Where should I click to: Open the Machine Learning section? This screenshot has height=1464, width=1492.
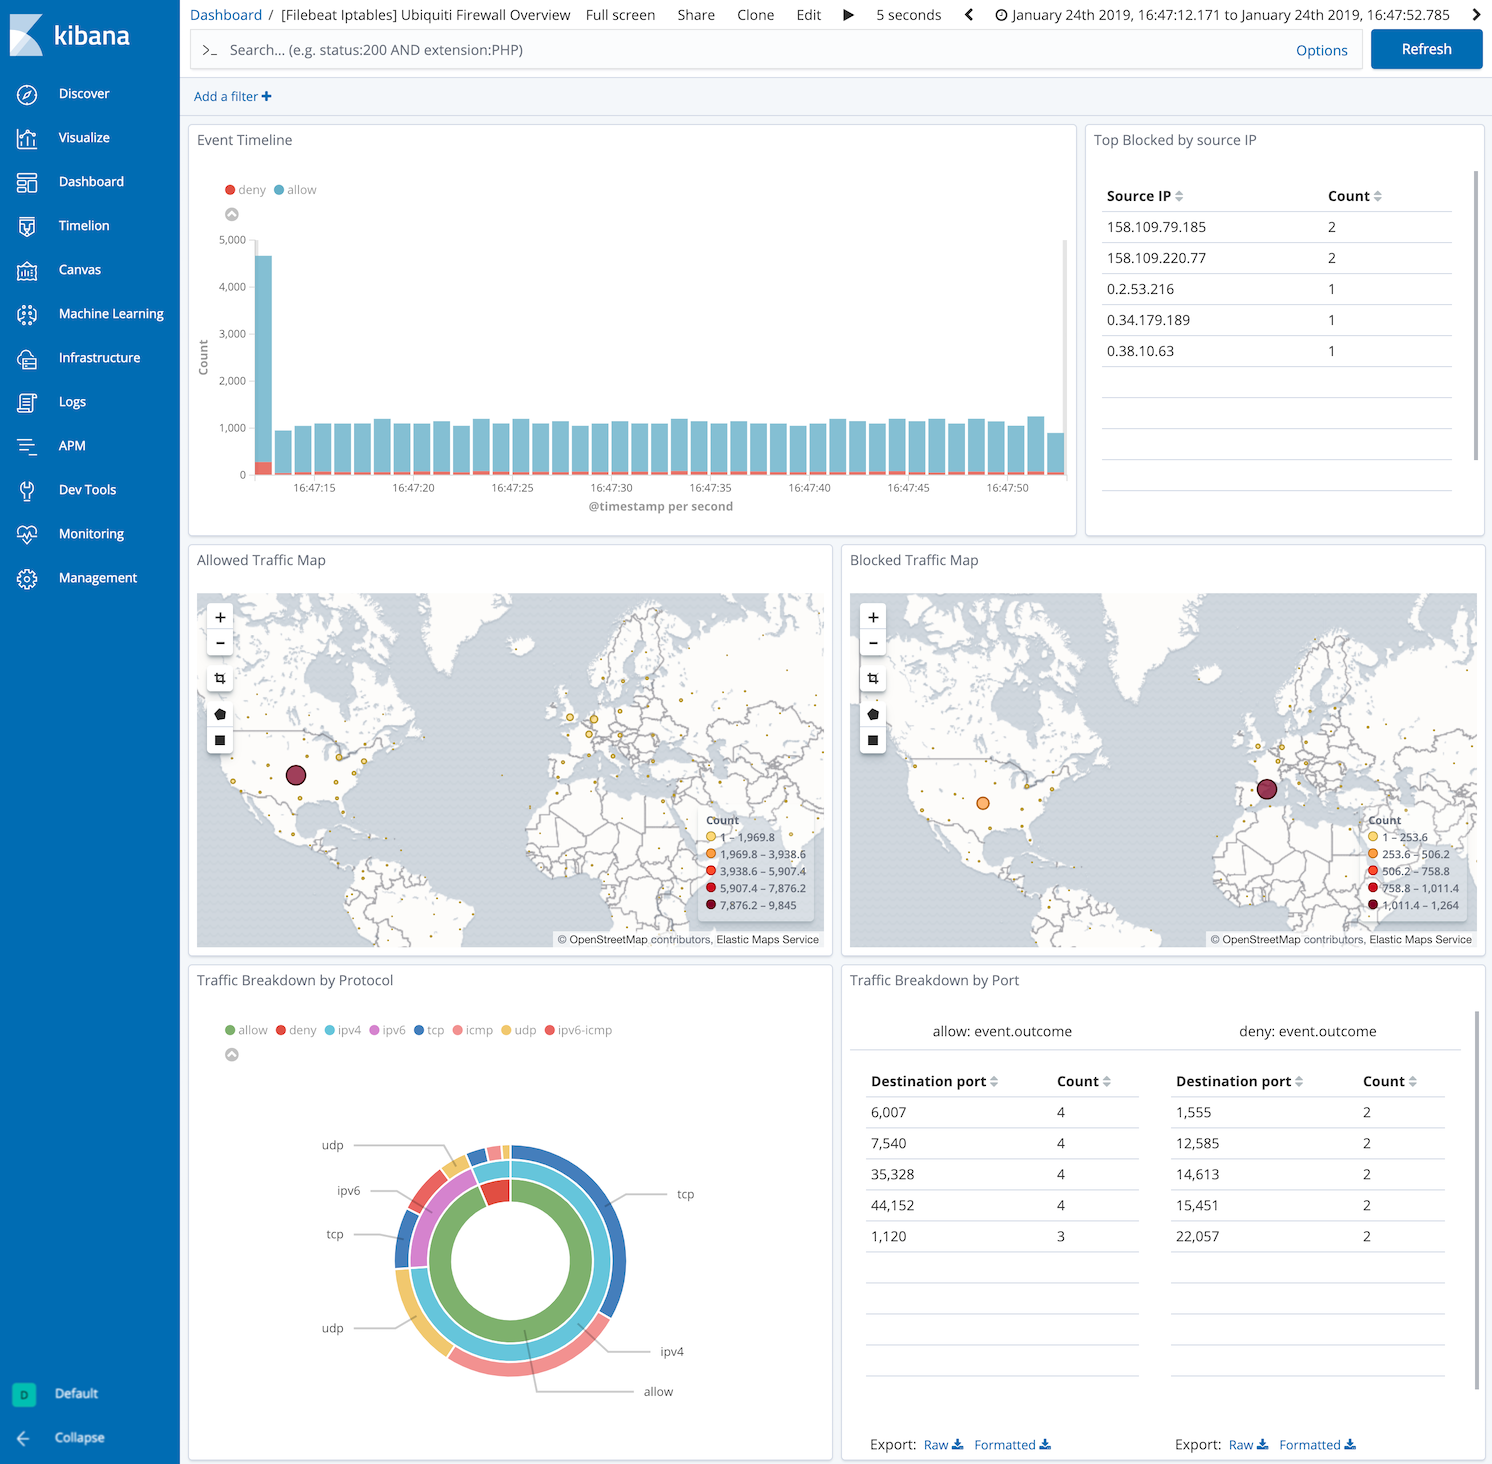click(110, 313)
